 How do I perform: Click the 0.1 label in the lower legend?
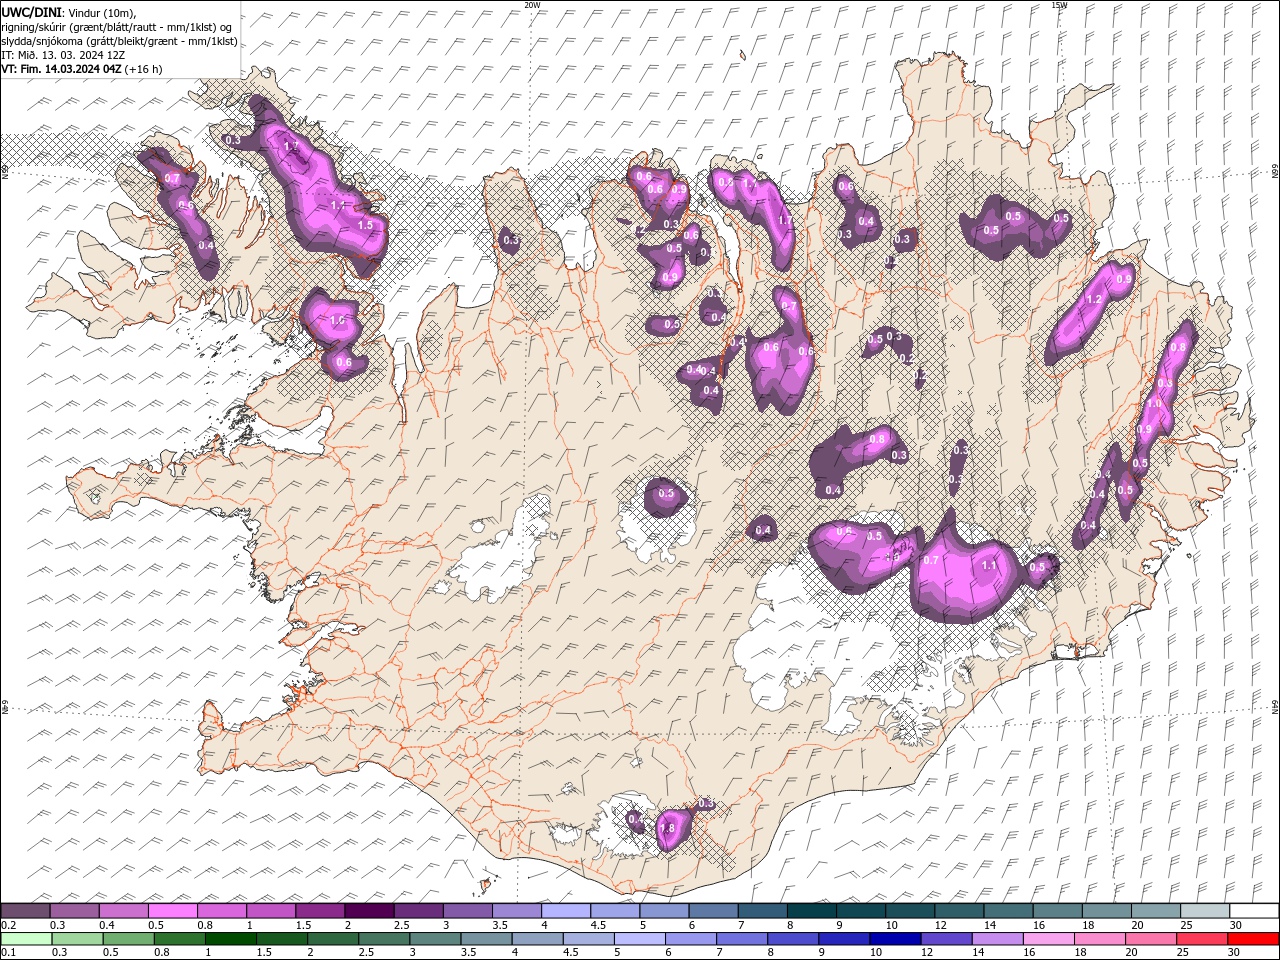point(8,953)
